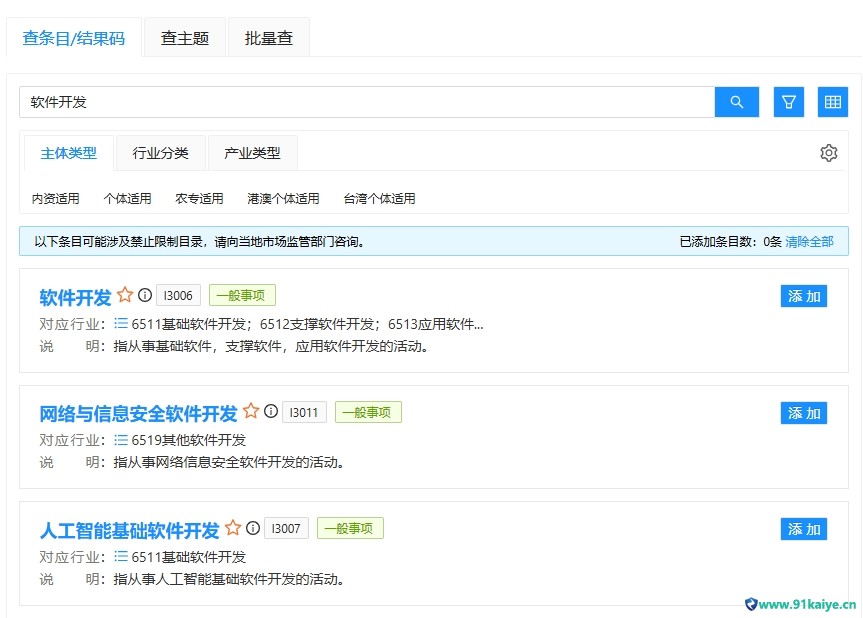Click the 清除全部 link
Image resolution: width=863 pixels, height=618 pixels.
click(809, 241)
